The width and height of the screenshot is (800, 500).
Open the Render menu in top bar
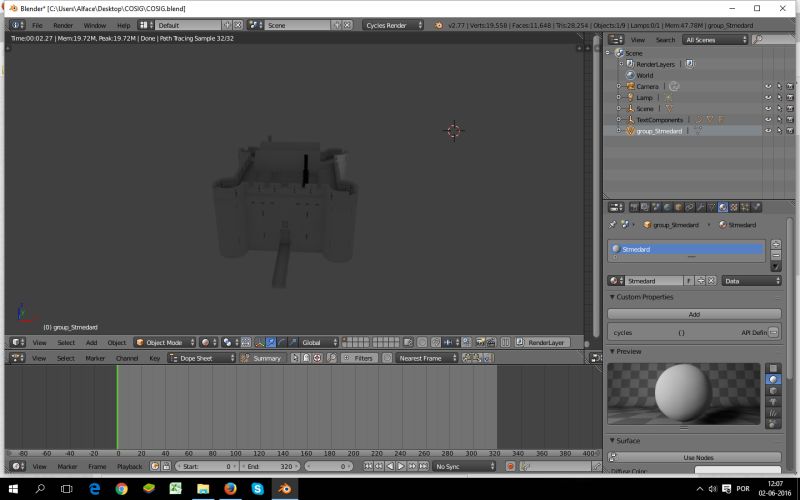(63, 25)
